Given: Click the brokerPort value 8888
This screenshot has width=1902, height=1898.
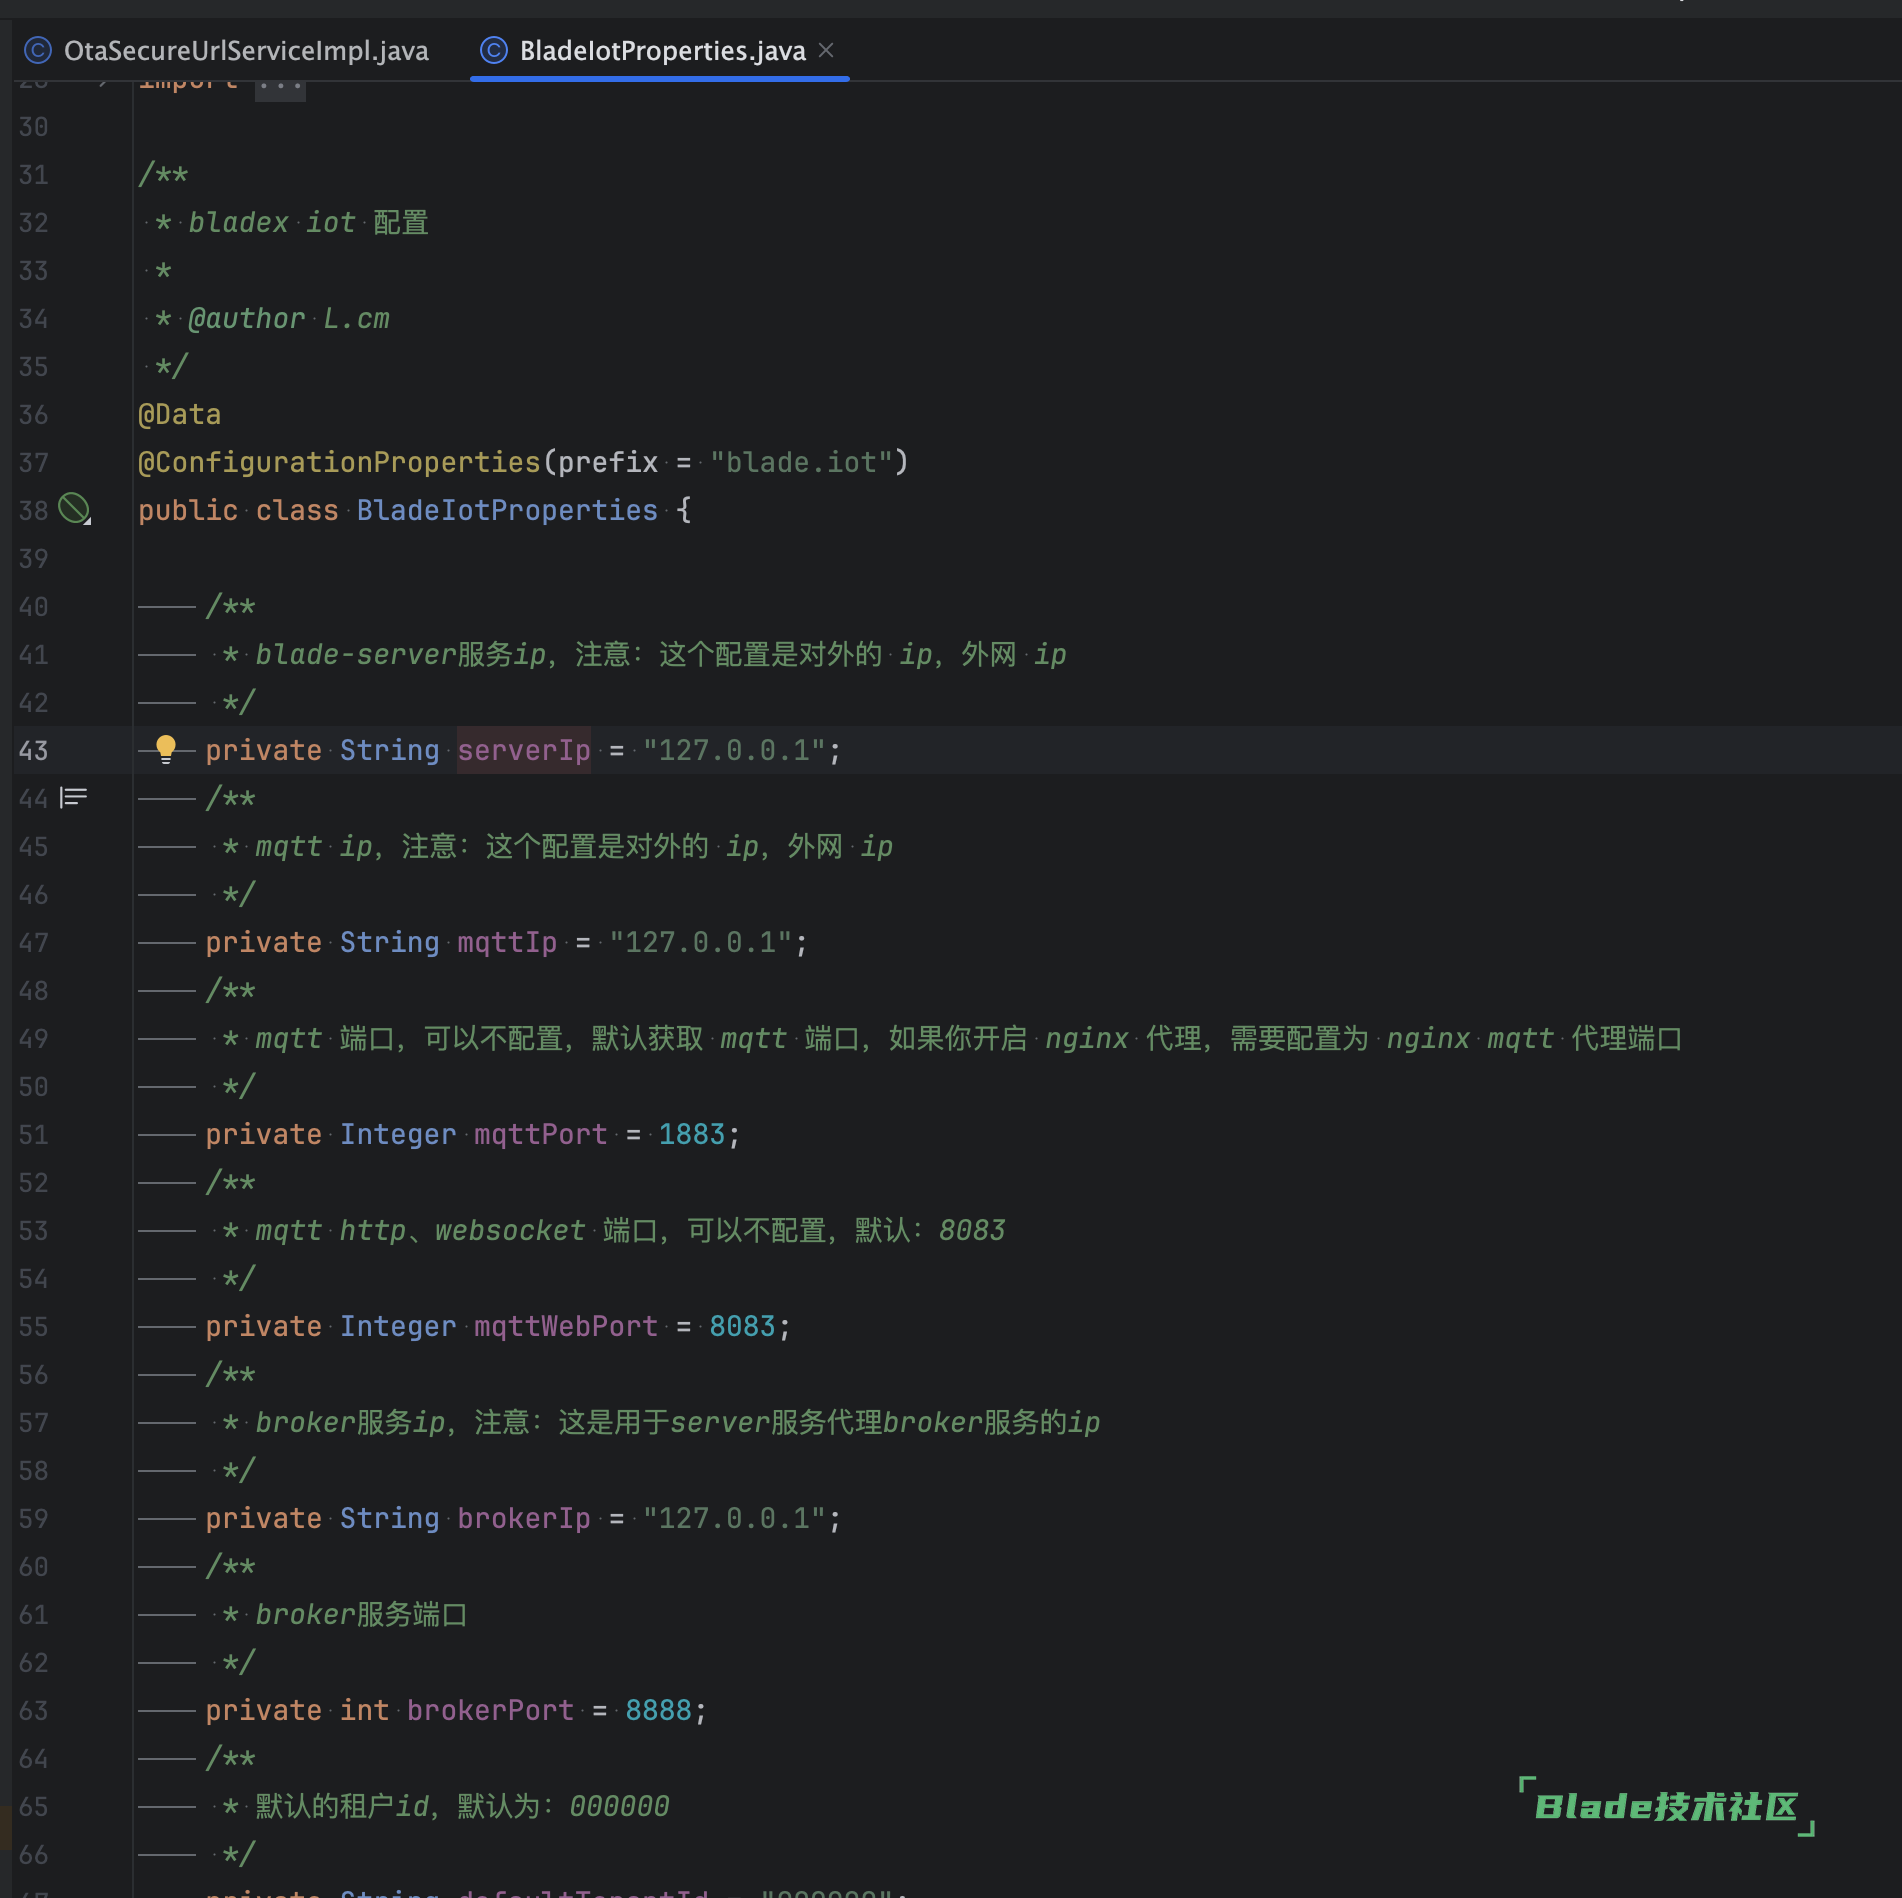Looking at the screenshot, I should [658, 1709].
